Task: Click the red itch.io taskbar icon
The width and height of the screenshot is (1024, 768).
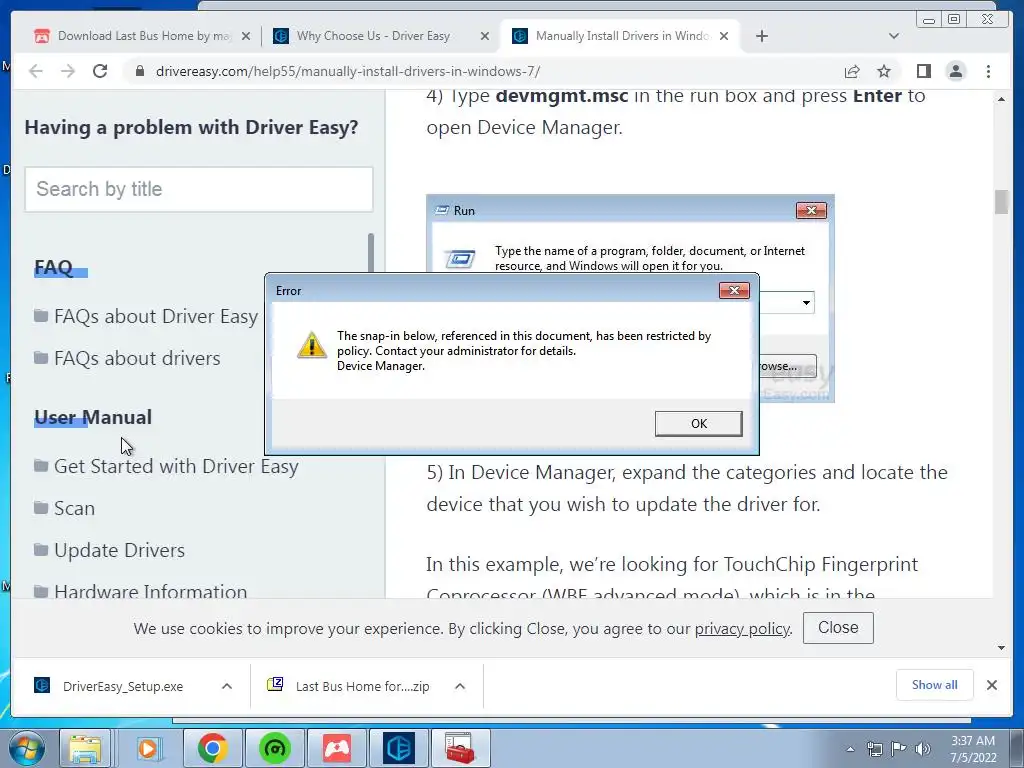Action: (337, 748)
